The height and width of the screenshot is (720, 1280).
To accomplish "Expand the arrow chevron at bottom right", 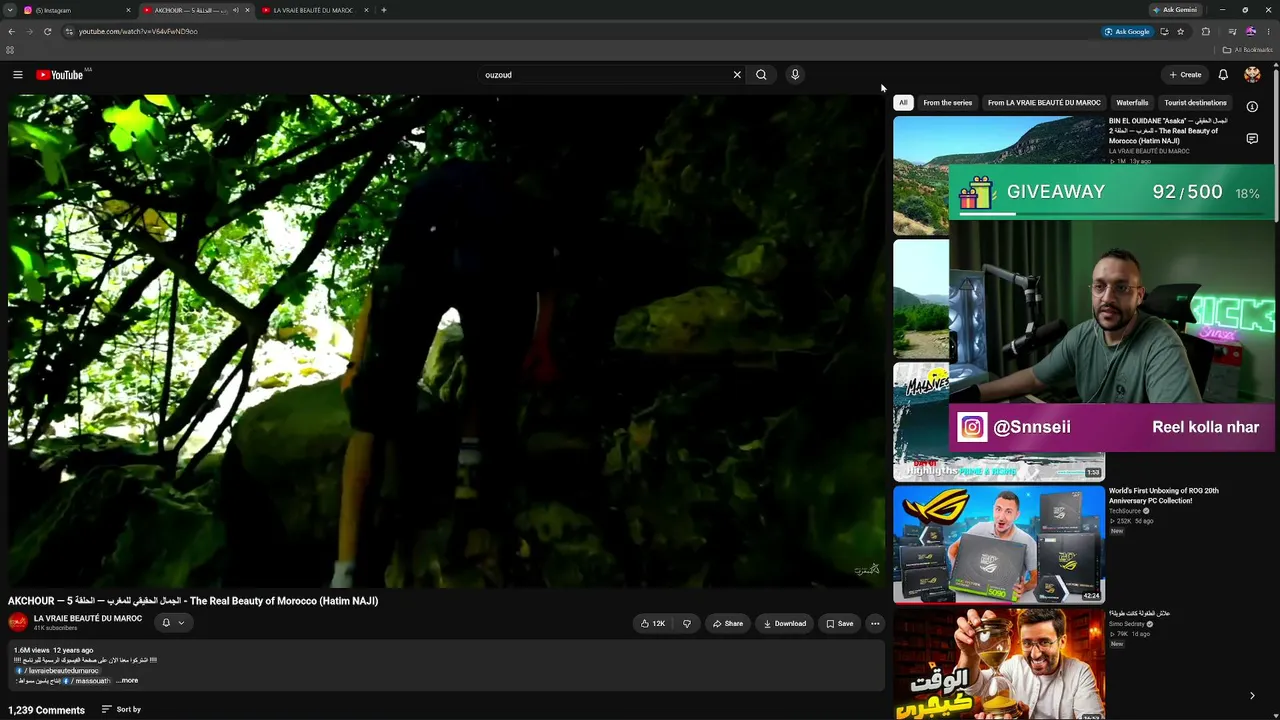I will tap(1252, 696).
